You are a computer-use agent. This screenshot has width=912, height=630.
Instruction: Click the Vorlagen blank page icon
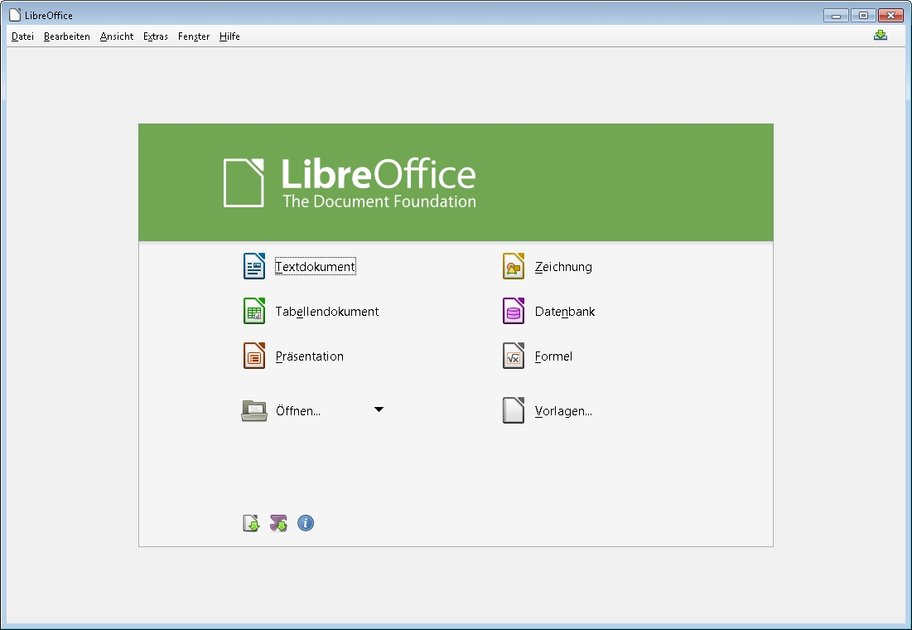(514, 410)
